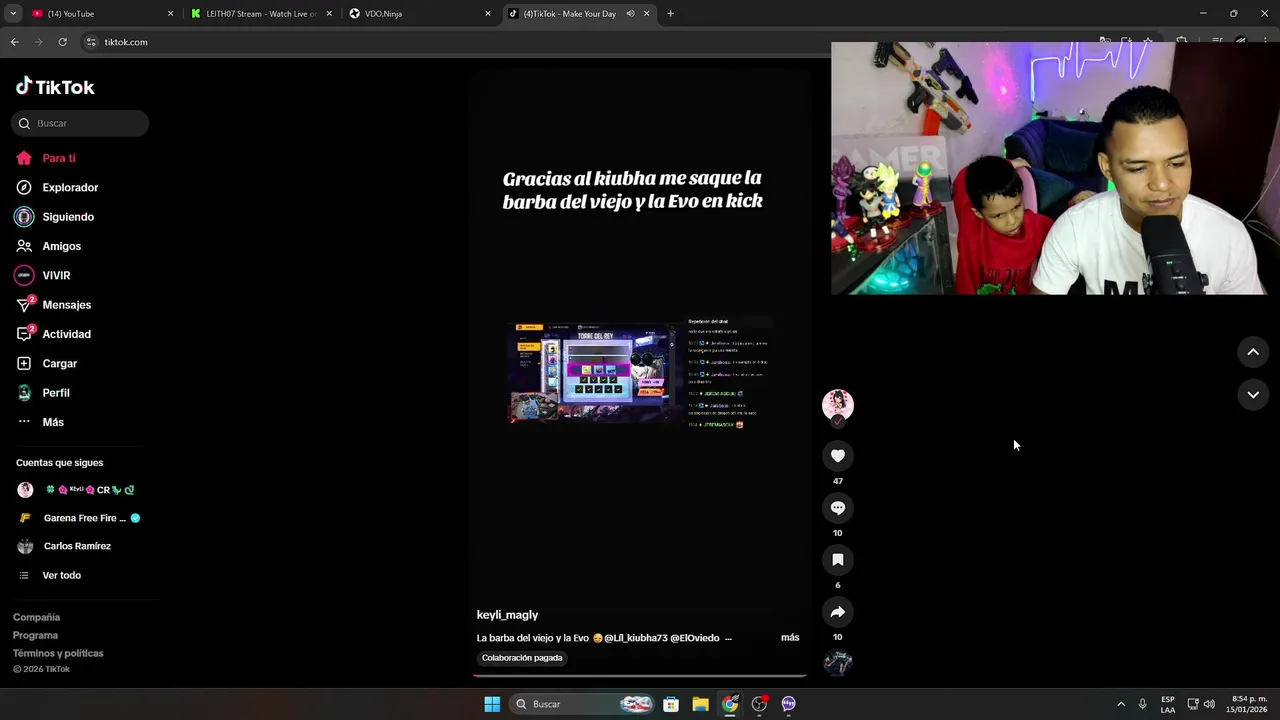Seek on the video progress bar
The image size is (1280, 720).
[x=640, y=676]
